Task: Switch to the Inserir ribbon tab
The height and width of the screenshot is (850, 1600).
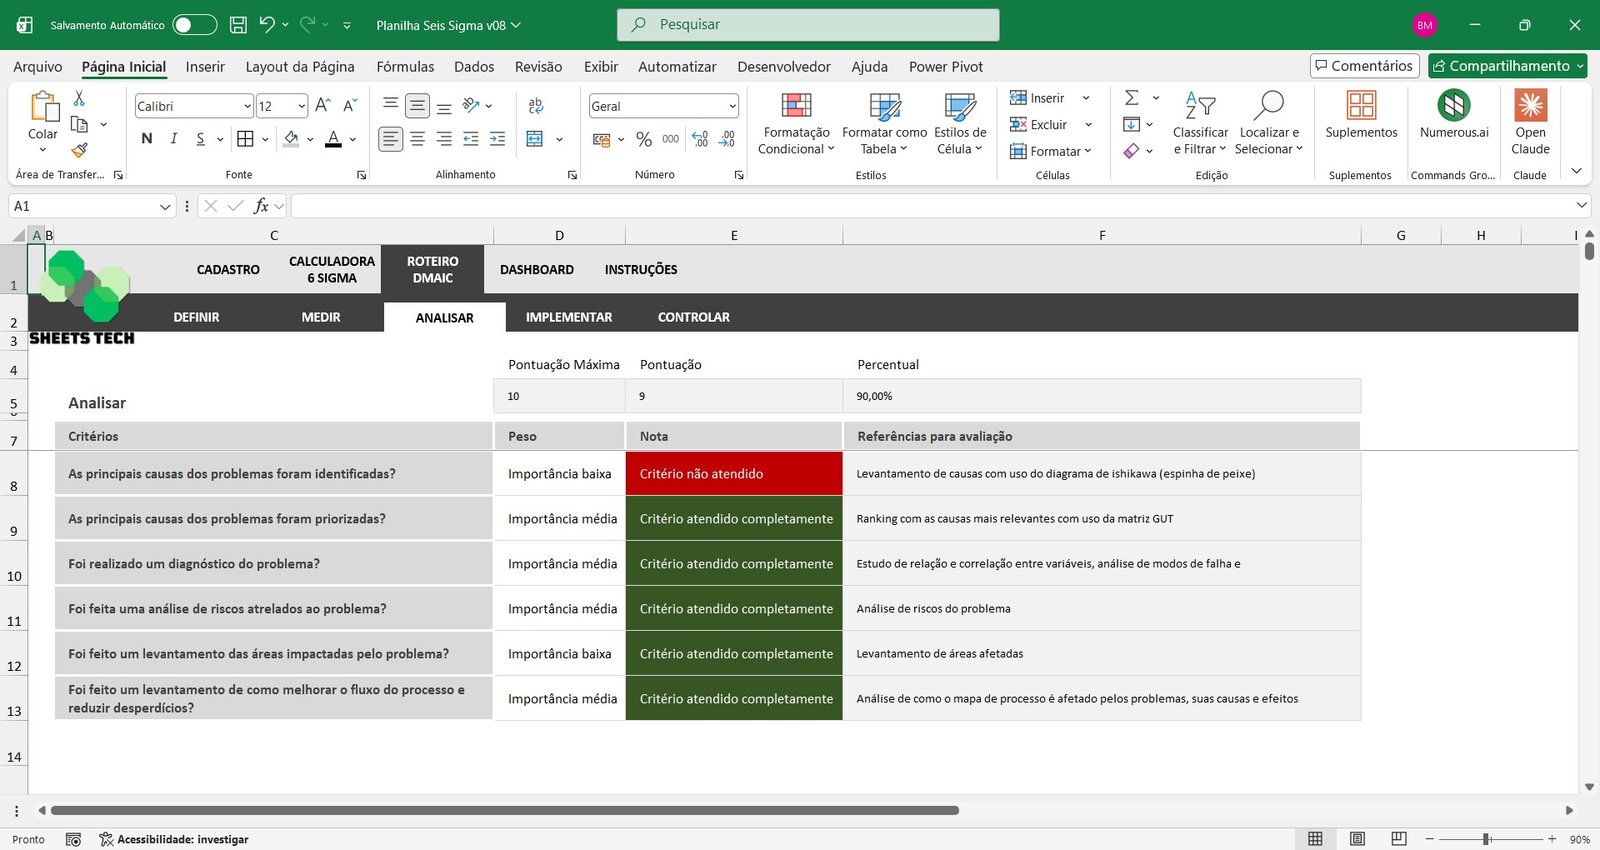Action: (205, 67)
